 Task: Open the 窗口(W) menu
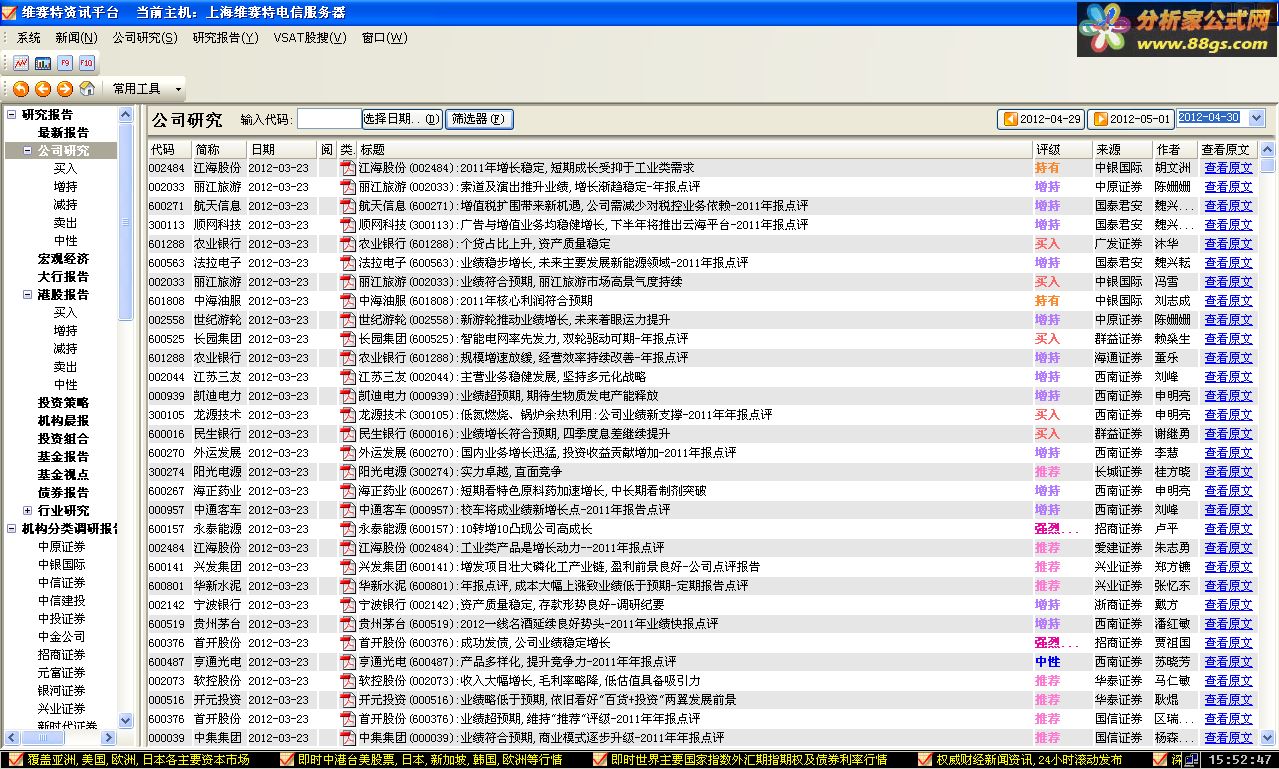(385, 38)
